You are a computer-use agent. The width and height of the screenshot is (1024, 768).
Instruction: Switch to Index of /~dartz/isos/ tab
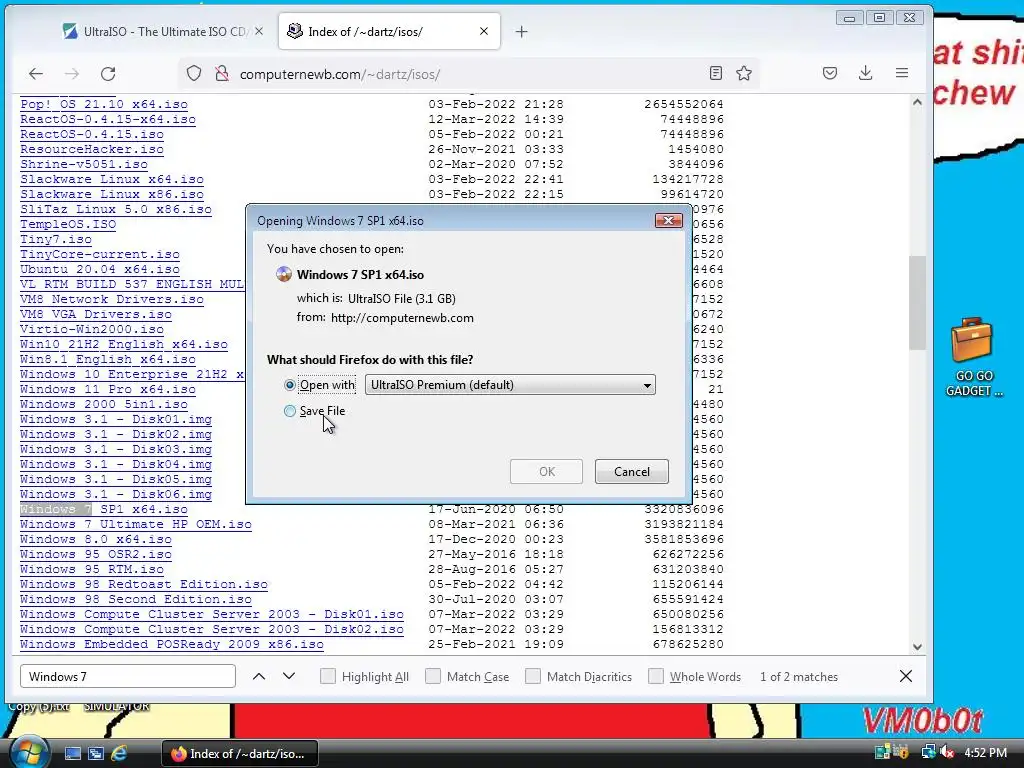pyautogui.click(x=389, y=31)
